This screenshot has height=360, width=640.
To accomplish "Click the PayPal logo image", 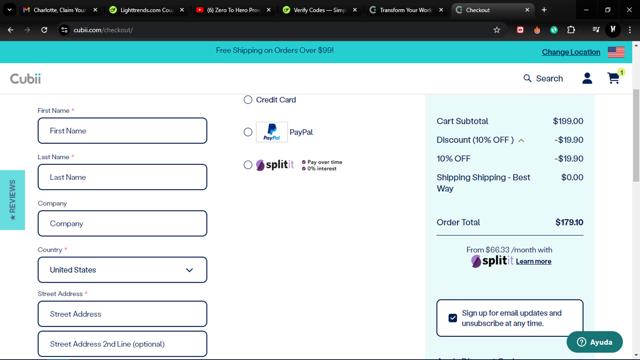I will click(x=272, y=132).
